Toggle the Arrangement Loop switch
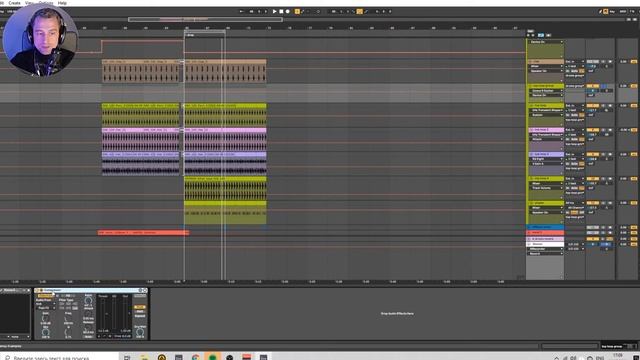 360,11
